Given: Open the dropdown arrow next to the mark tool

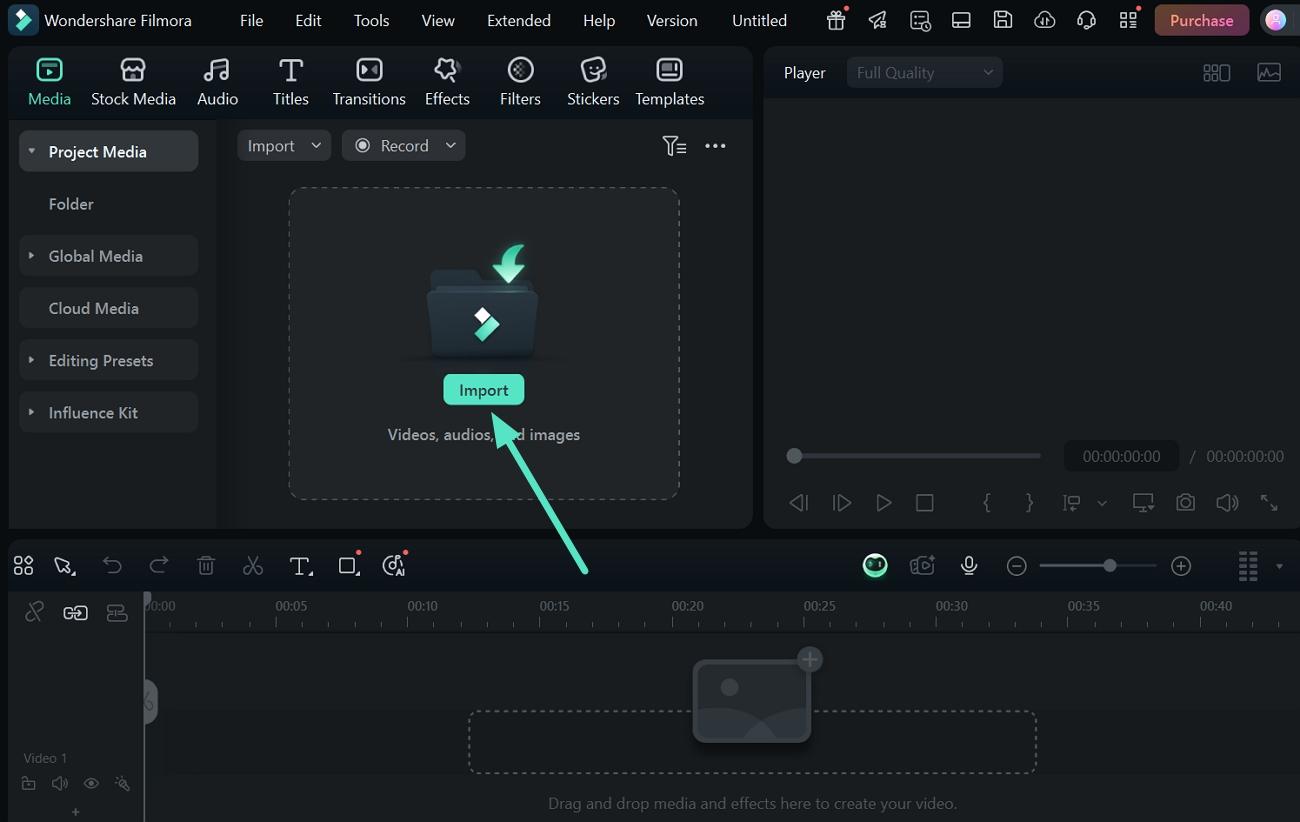Looking at the screenshot, I should click(x=1102, y=504).
